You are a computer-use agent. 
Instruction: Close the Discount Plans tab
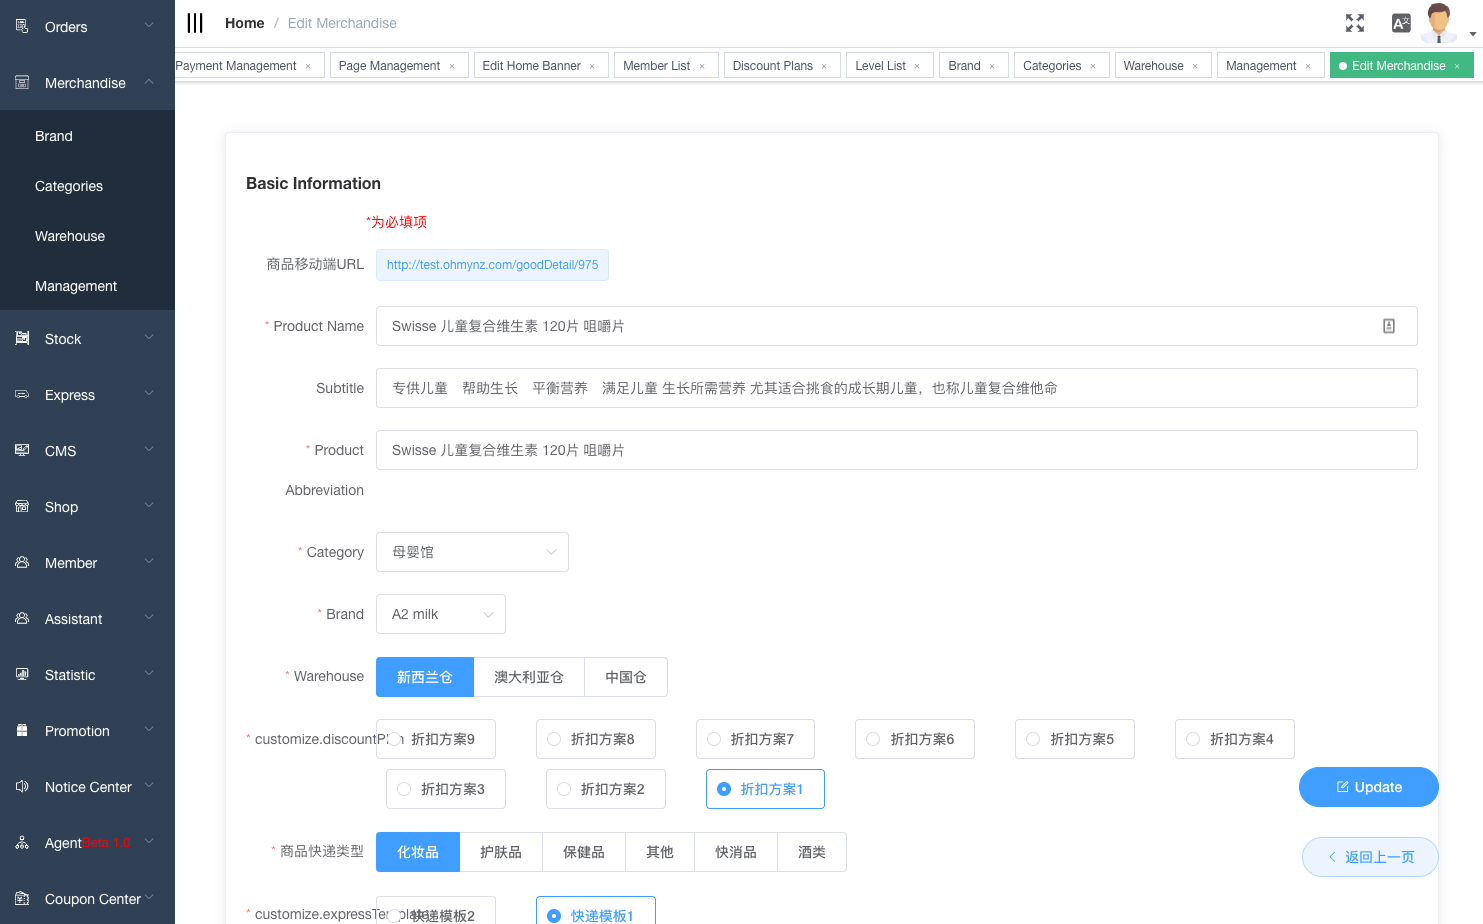[824, 67]
